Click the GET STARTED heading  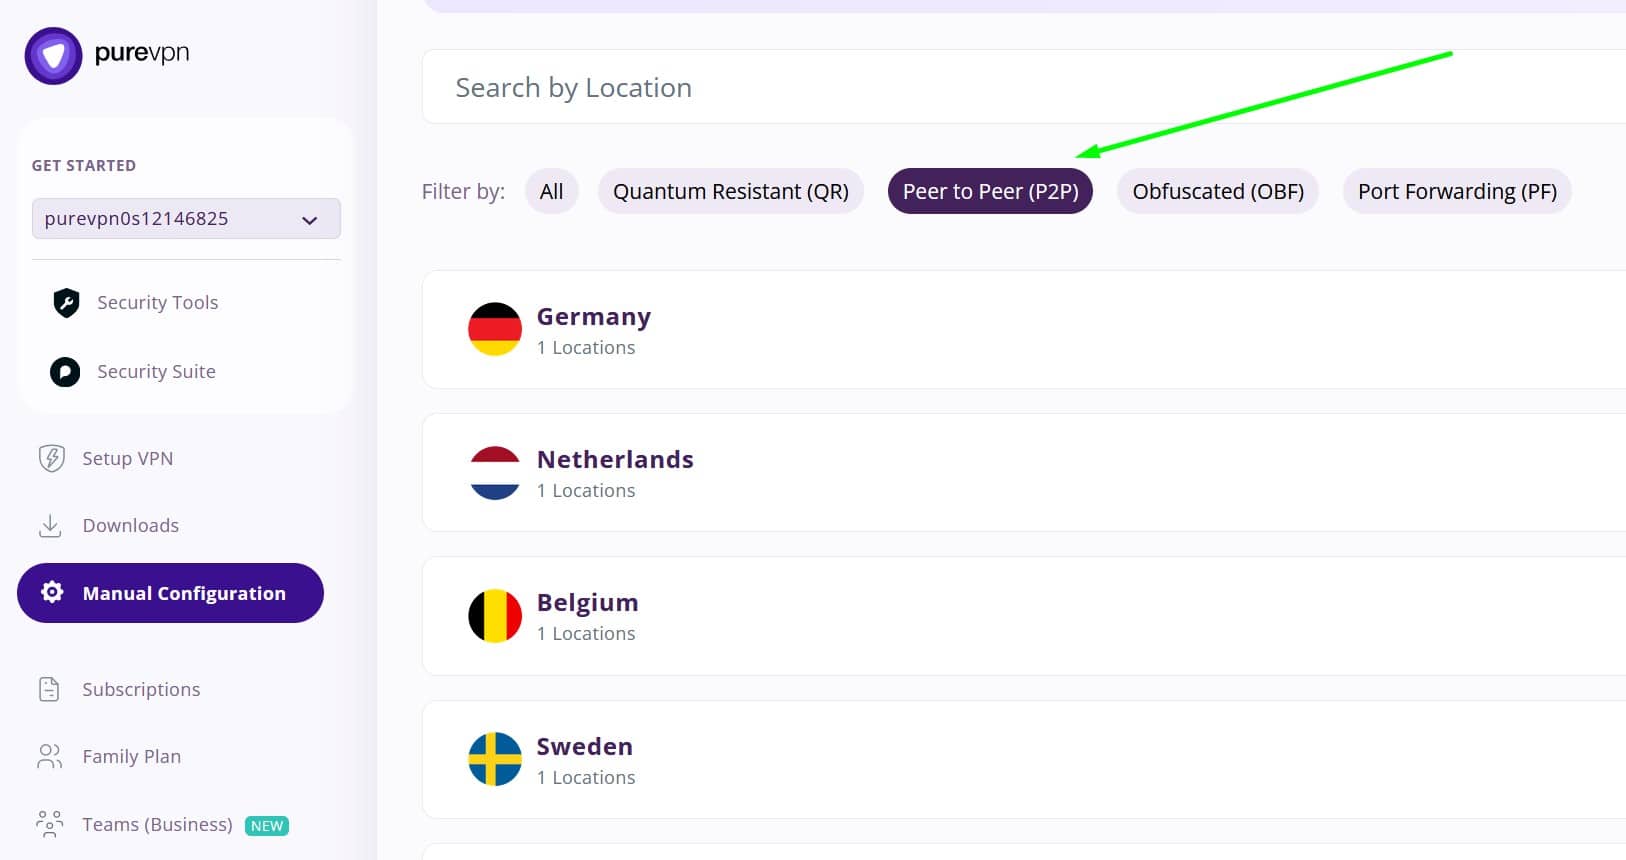[x=84, y=166]
